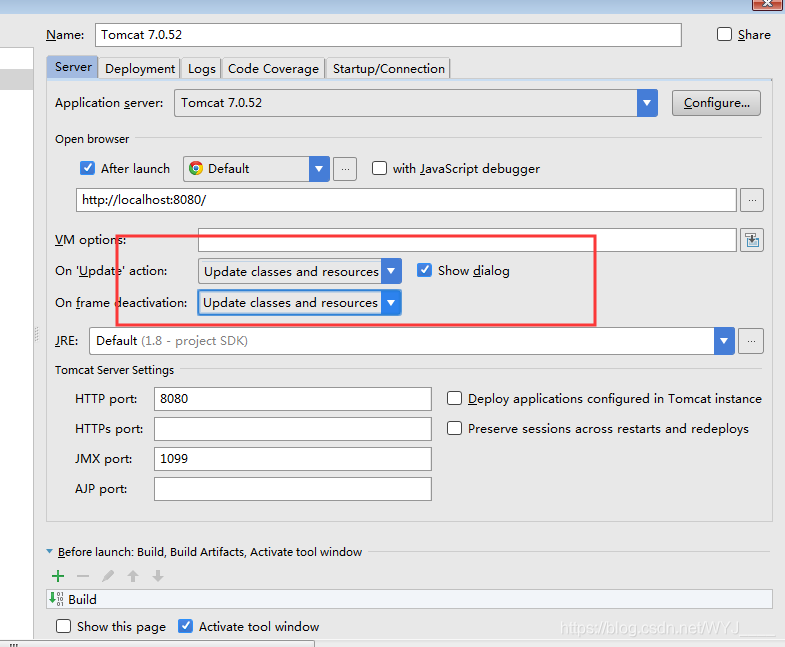Add a new Before launch task
This screenshot has height=647, width=785.
(x=58, y=576)
